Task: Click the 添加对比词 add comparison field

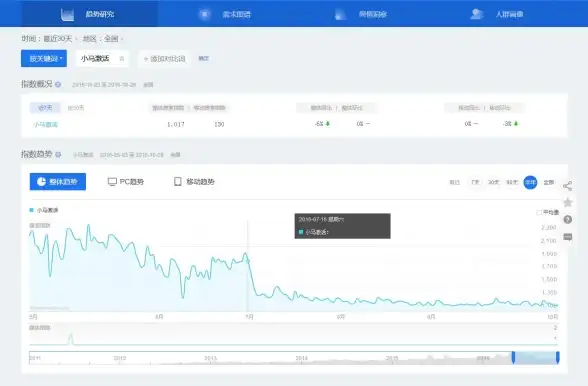Action: coord(164,59)
